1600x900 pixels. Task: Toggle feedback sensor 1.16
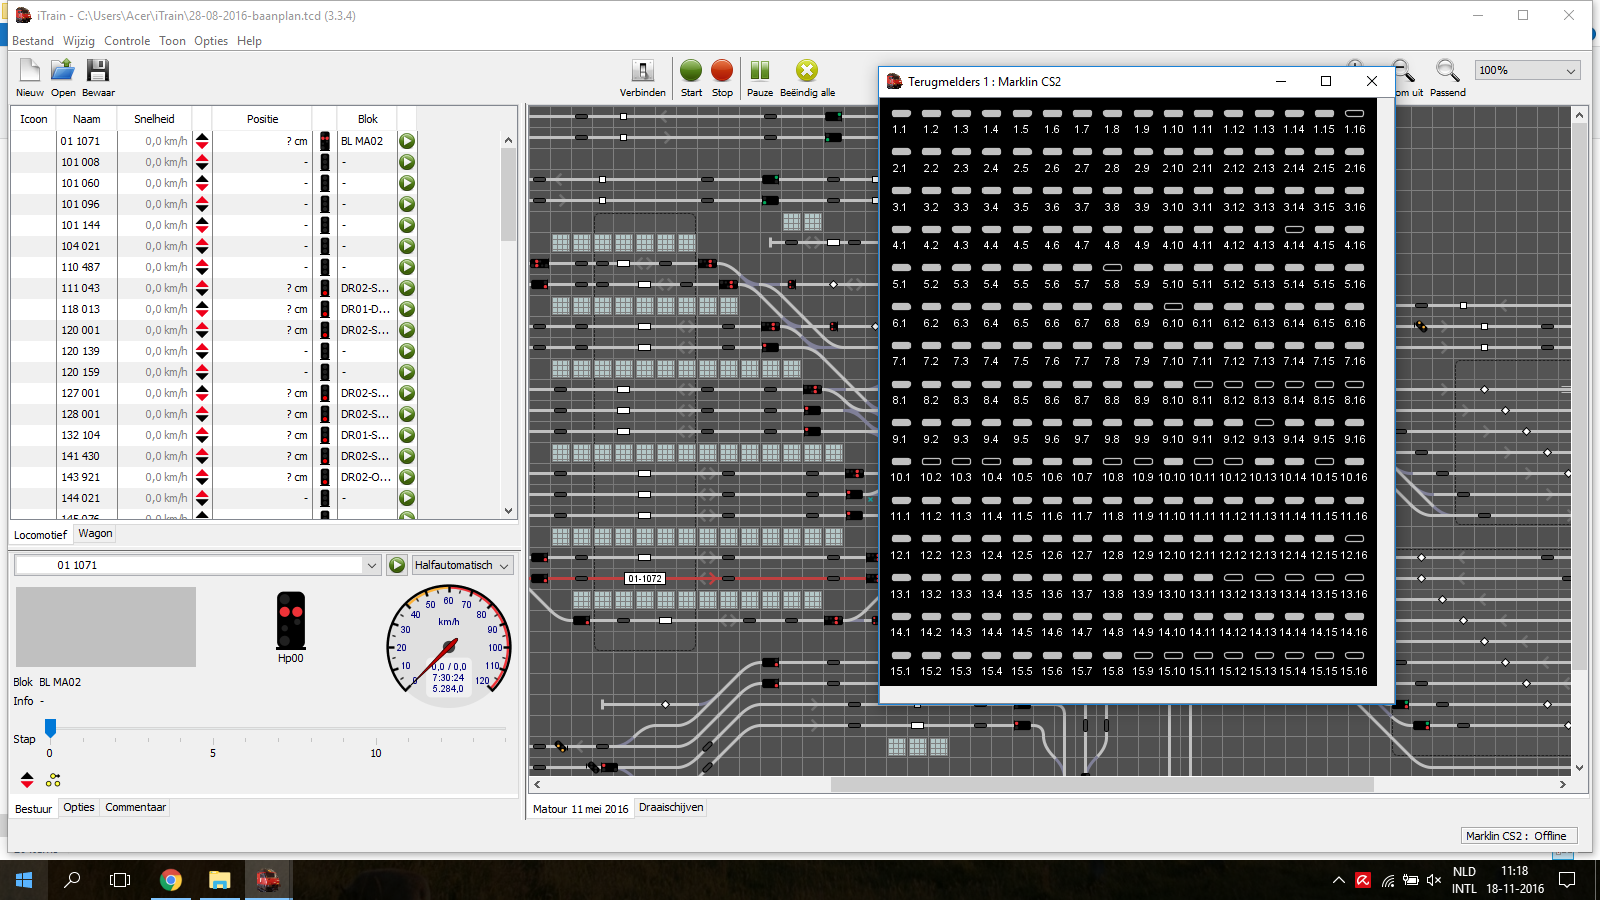tap(1355, 113)
